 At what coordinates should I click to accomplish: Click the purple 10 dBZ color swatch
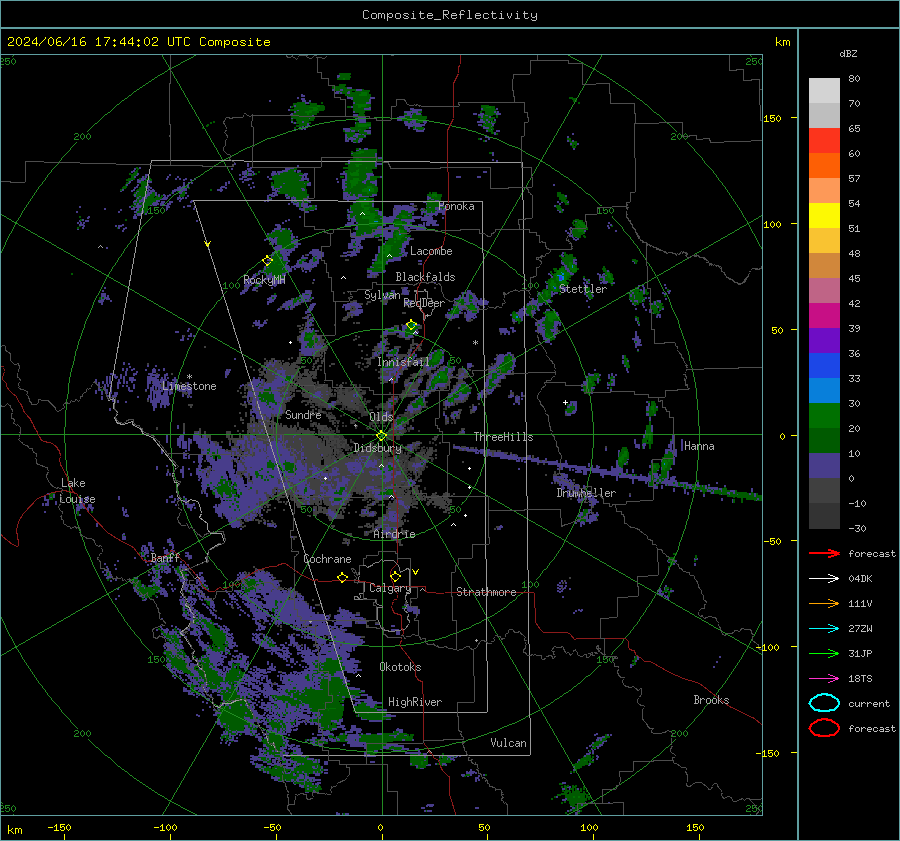click(824, 466)
